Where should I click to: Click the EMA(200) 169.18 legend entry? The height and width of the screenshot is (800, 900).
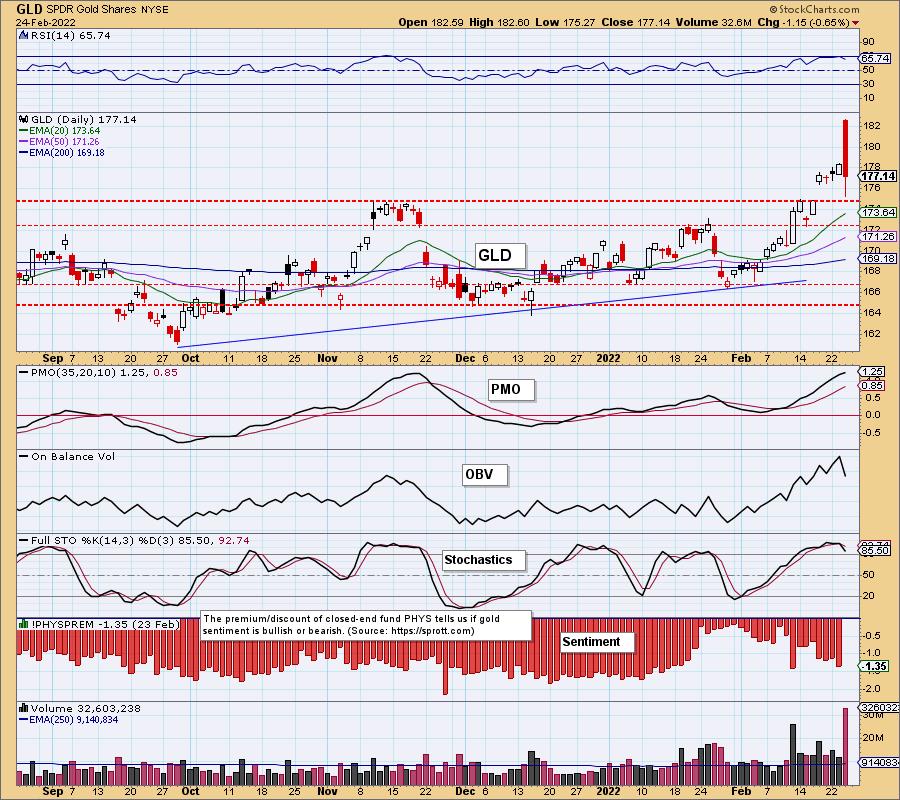pos(61,153)
